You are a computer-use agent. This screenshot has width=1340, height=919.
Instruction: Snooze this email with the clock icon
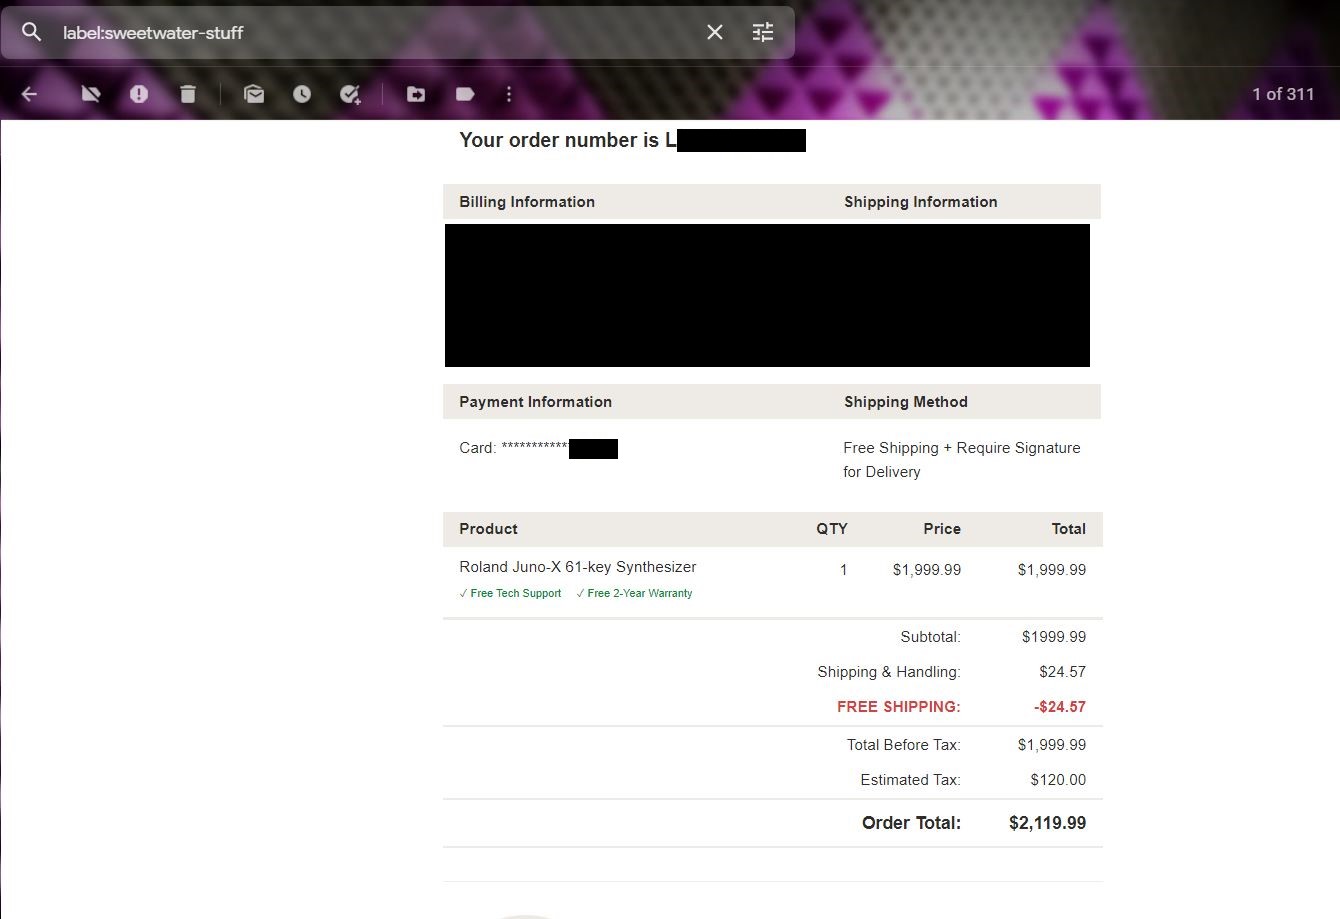click(302, 94)
